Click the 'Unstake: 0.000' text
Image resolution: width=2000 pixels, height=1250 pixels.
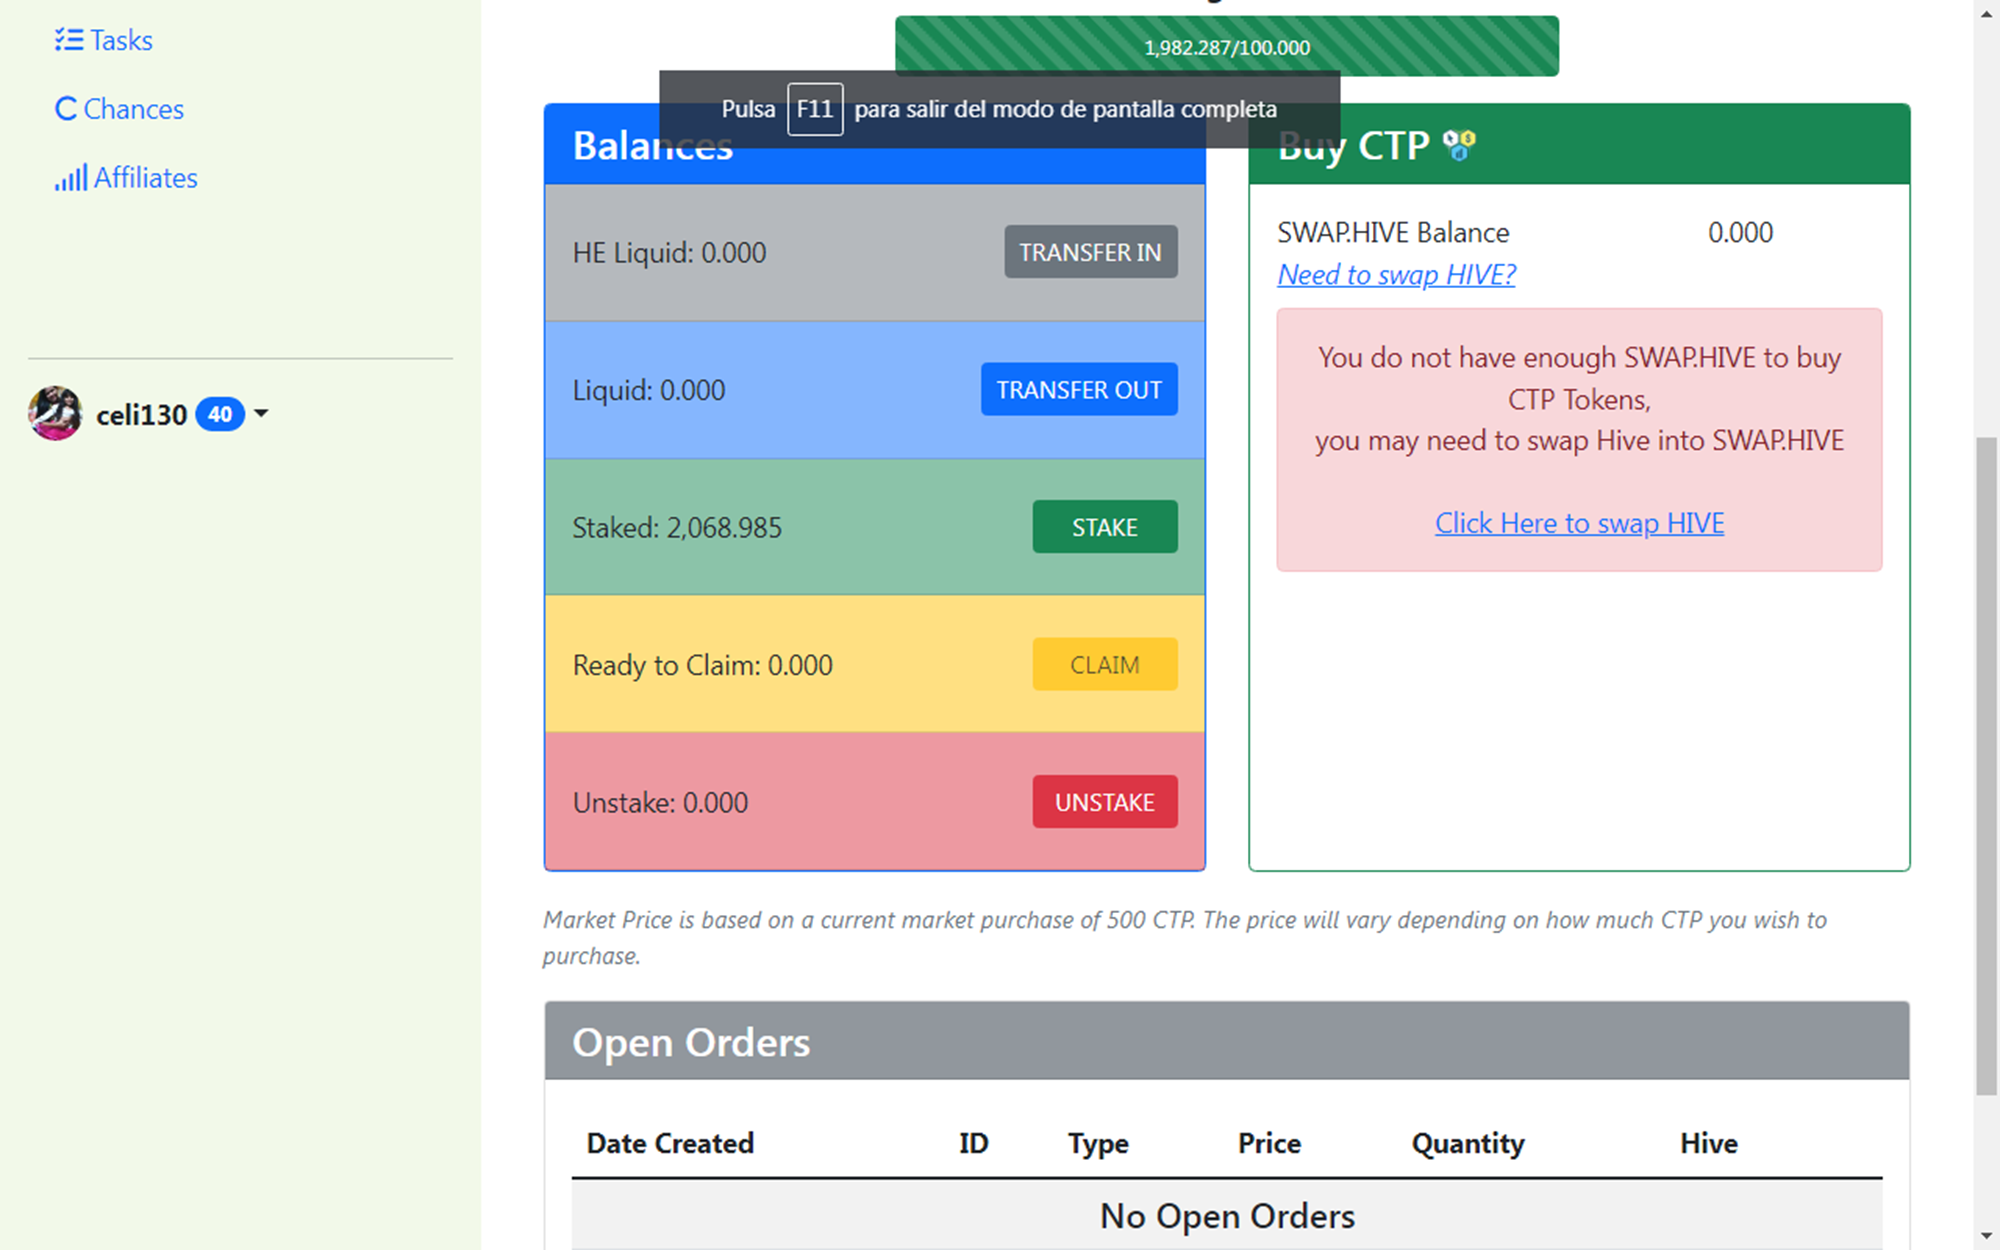coord(660,802)
